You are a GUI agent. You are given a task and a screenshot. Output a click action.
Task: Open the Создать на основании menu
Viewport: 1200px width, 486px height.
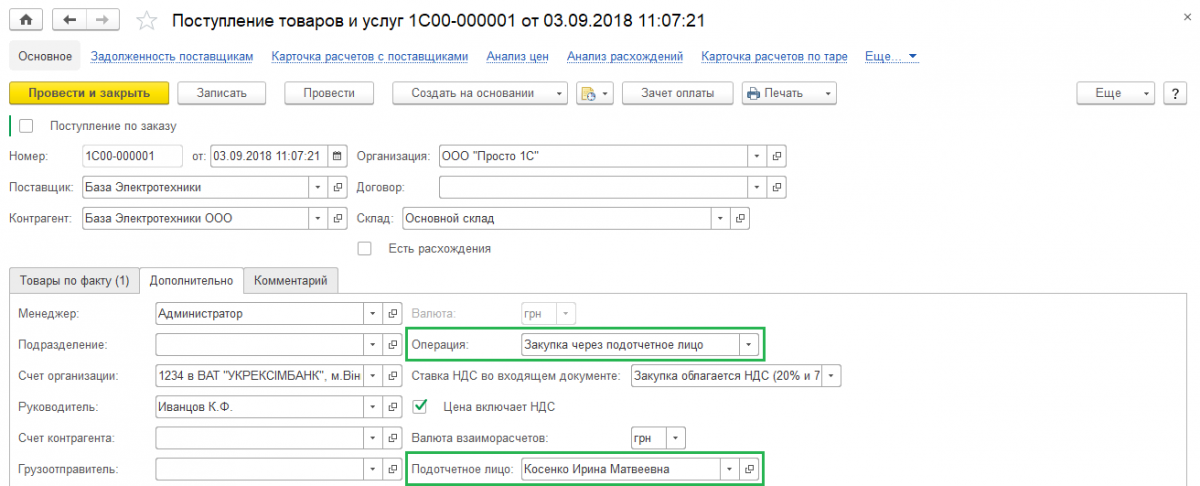(x=480, y=93)
